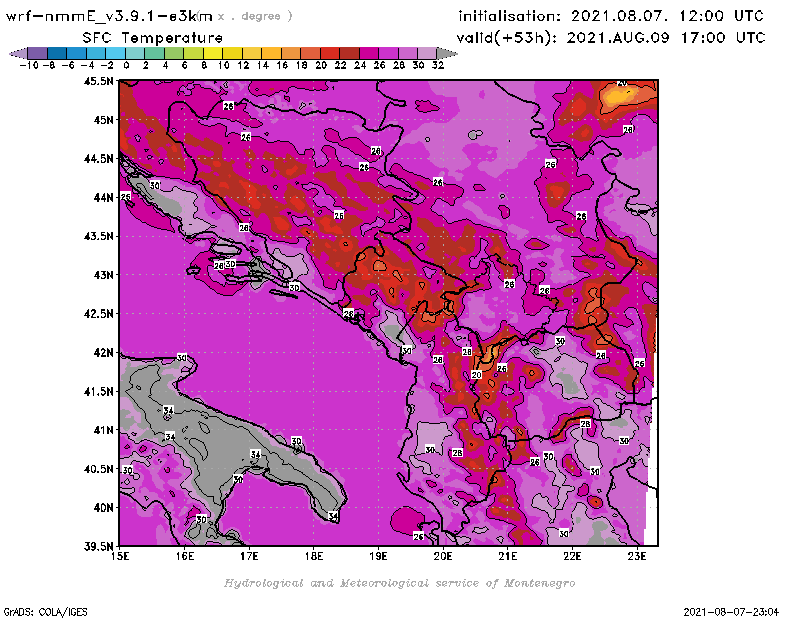Select the pale lilac 30 to 32 legend swatch
Viewport: 800px width, 618px height.
(428, 53)
